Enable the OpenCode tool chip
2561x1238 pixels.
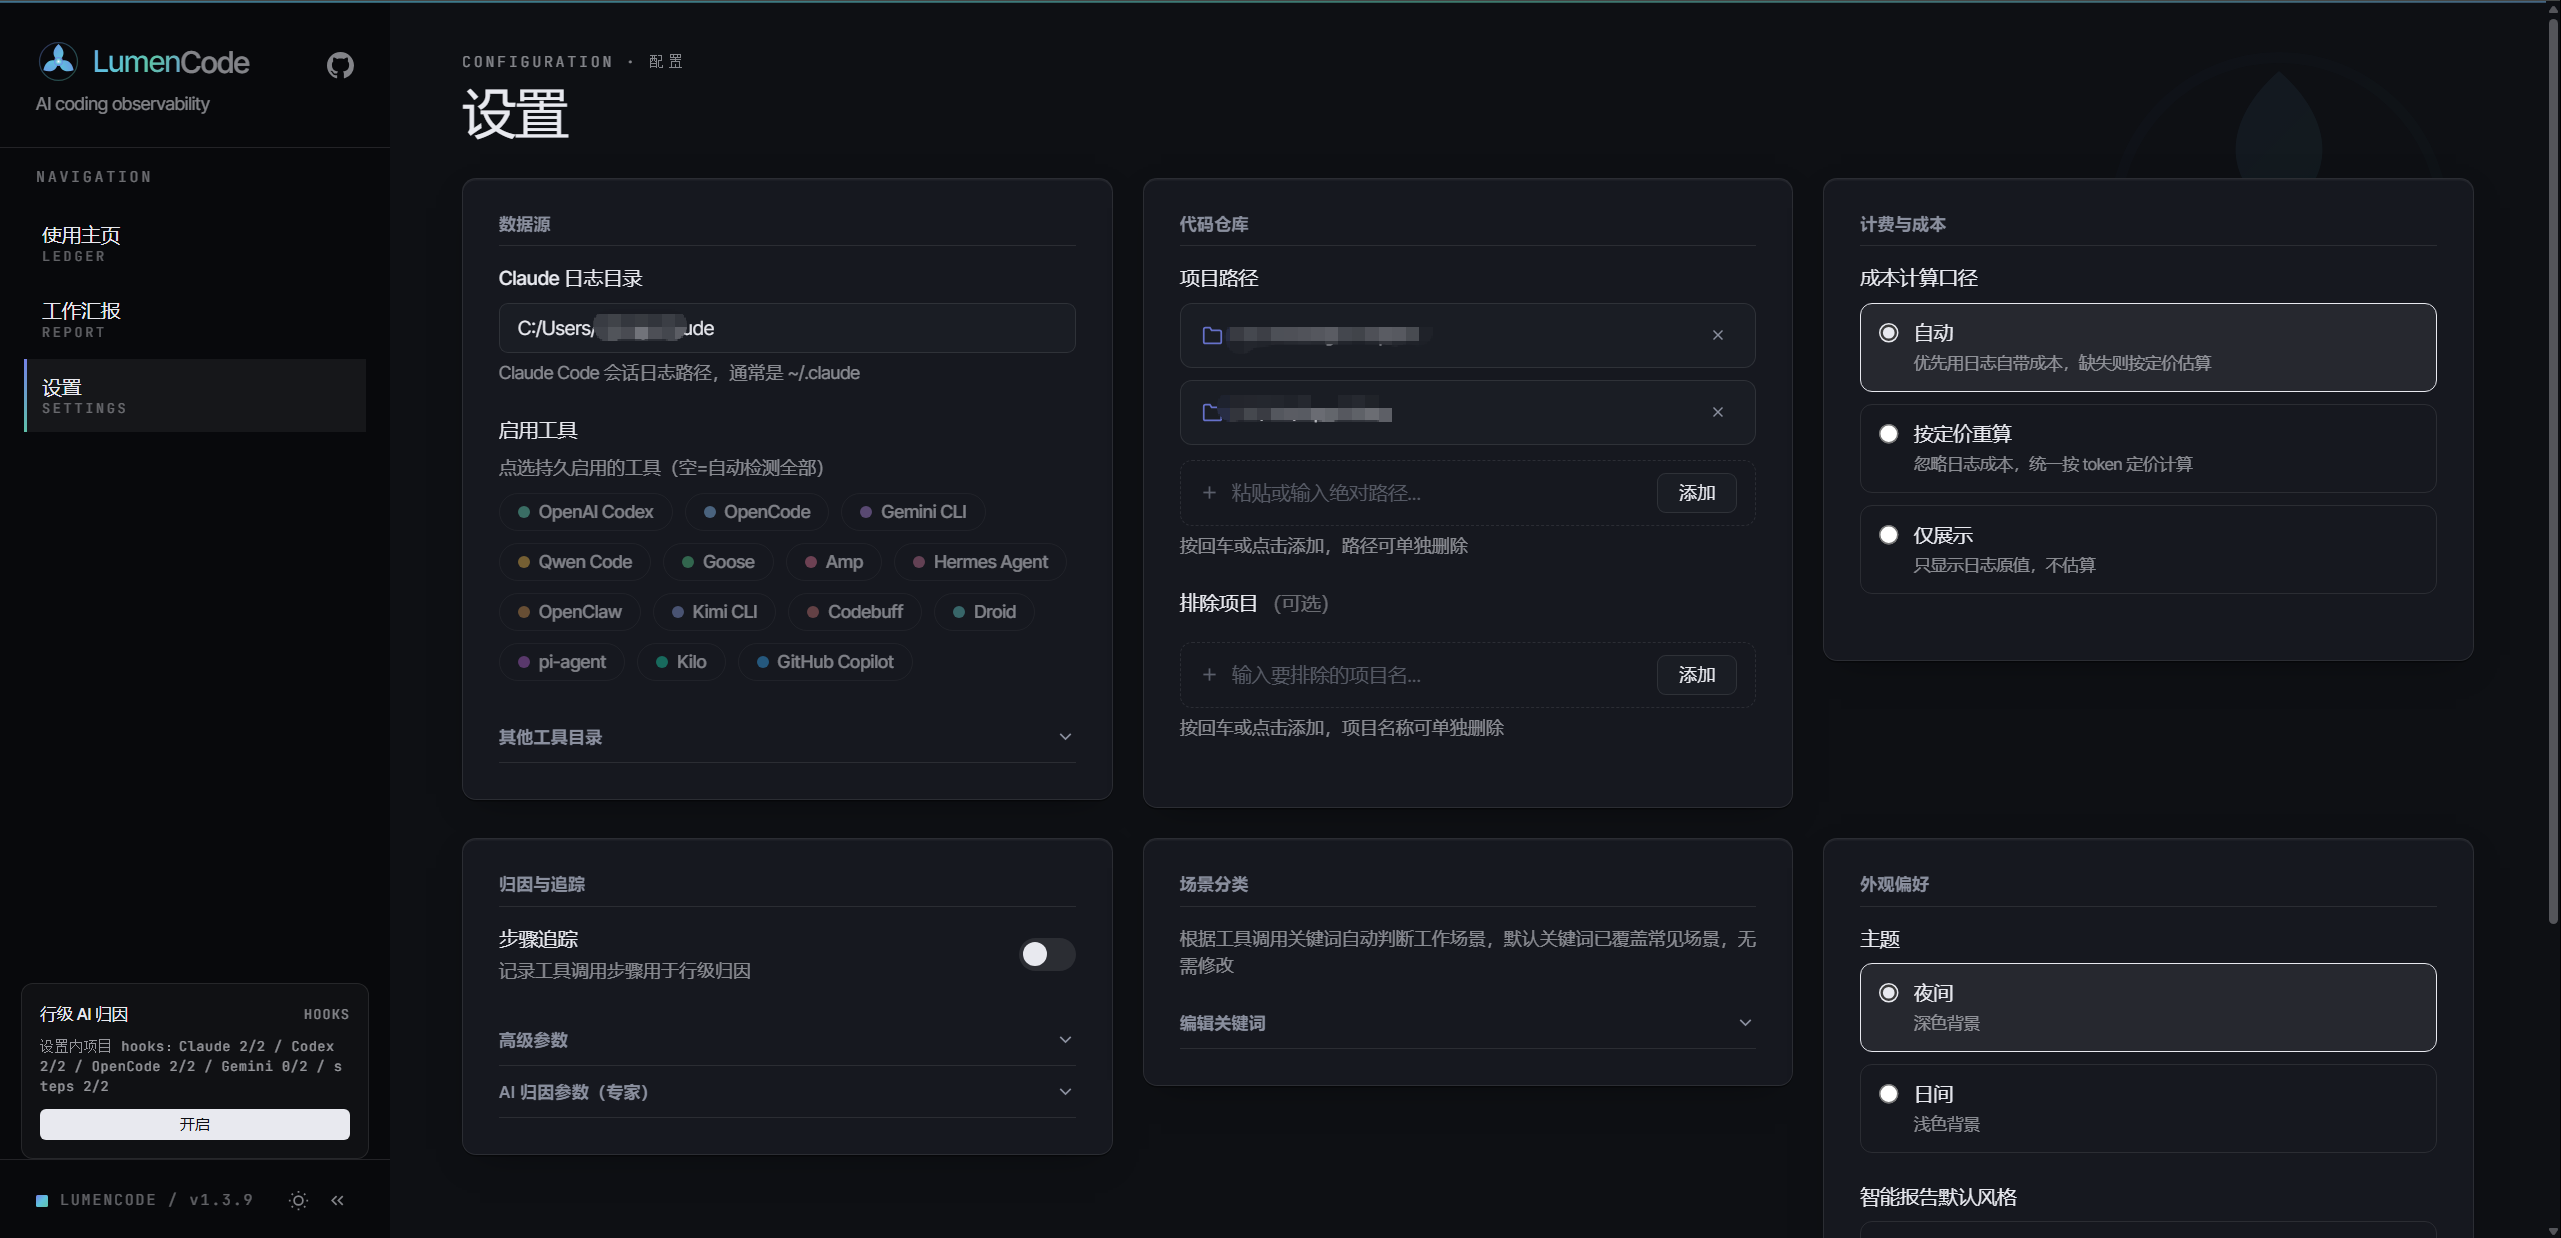(x=757, y=512)
